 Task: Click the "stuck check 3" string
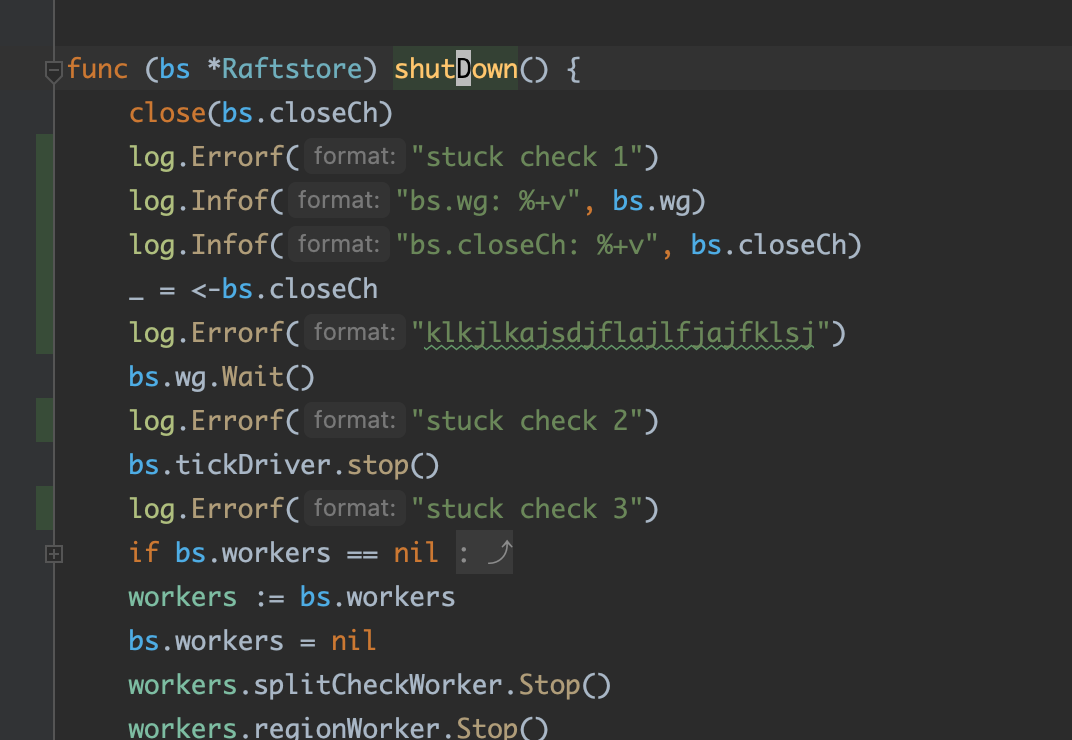pyautogui.click(x=526, y=509)
